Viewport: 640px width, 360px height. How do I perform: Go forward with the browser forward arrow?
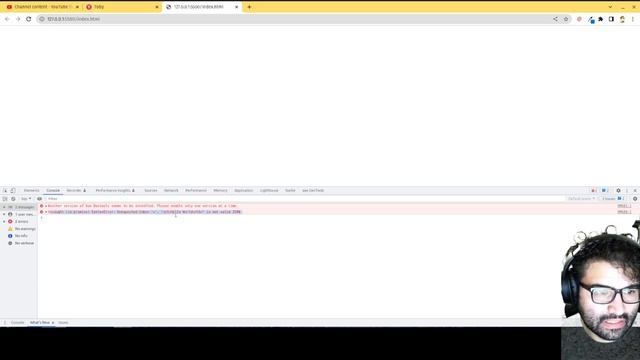click(x=18, y=19)
